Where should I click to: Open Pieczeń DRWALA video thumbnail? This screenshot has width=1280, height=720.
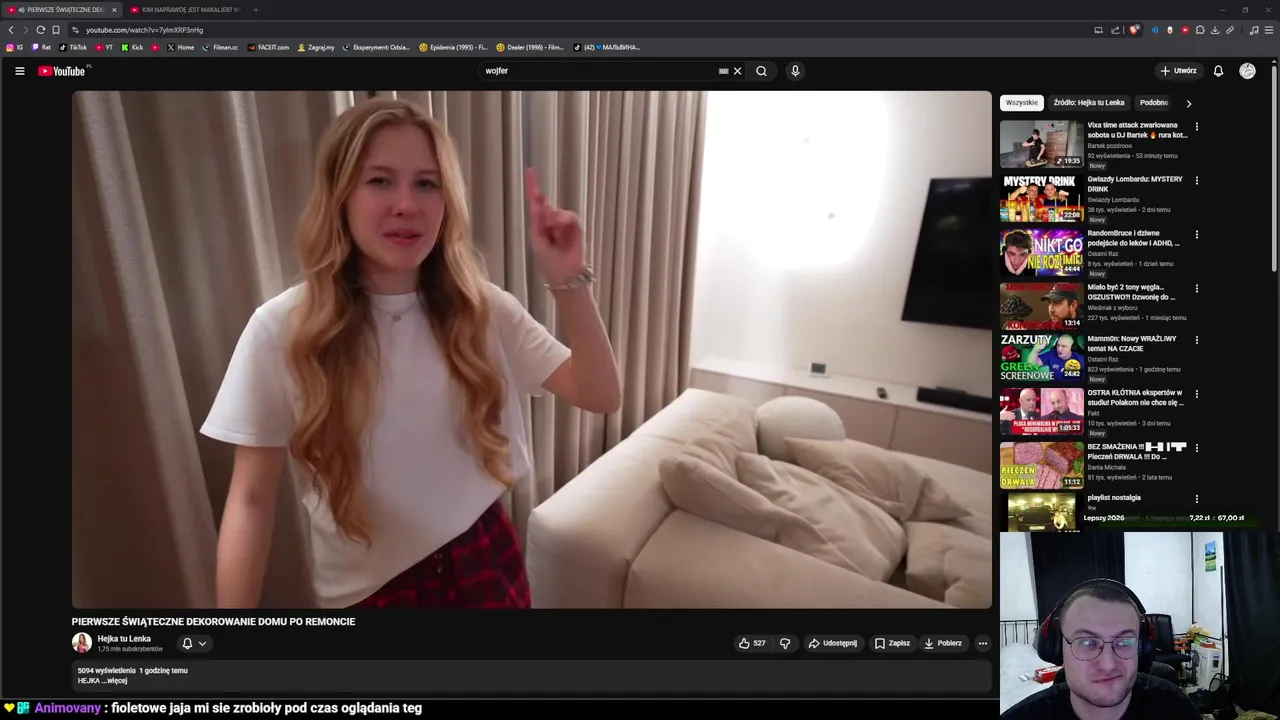[1041, 465]
